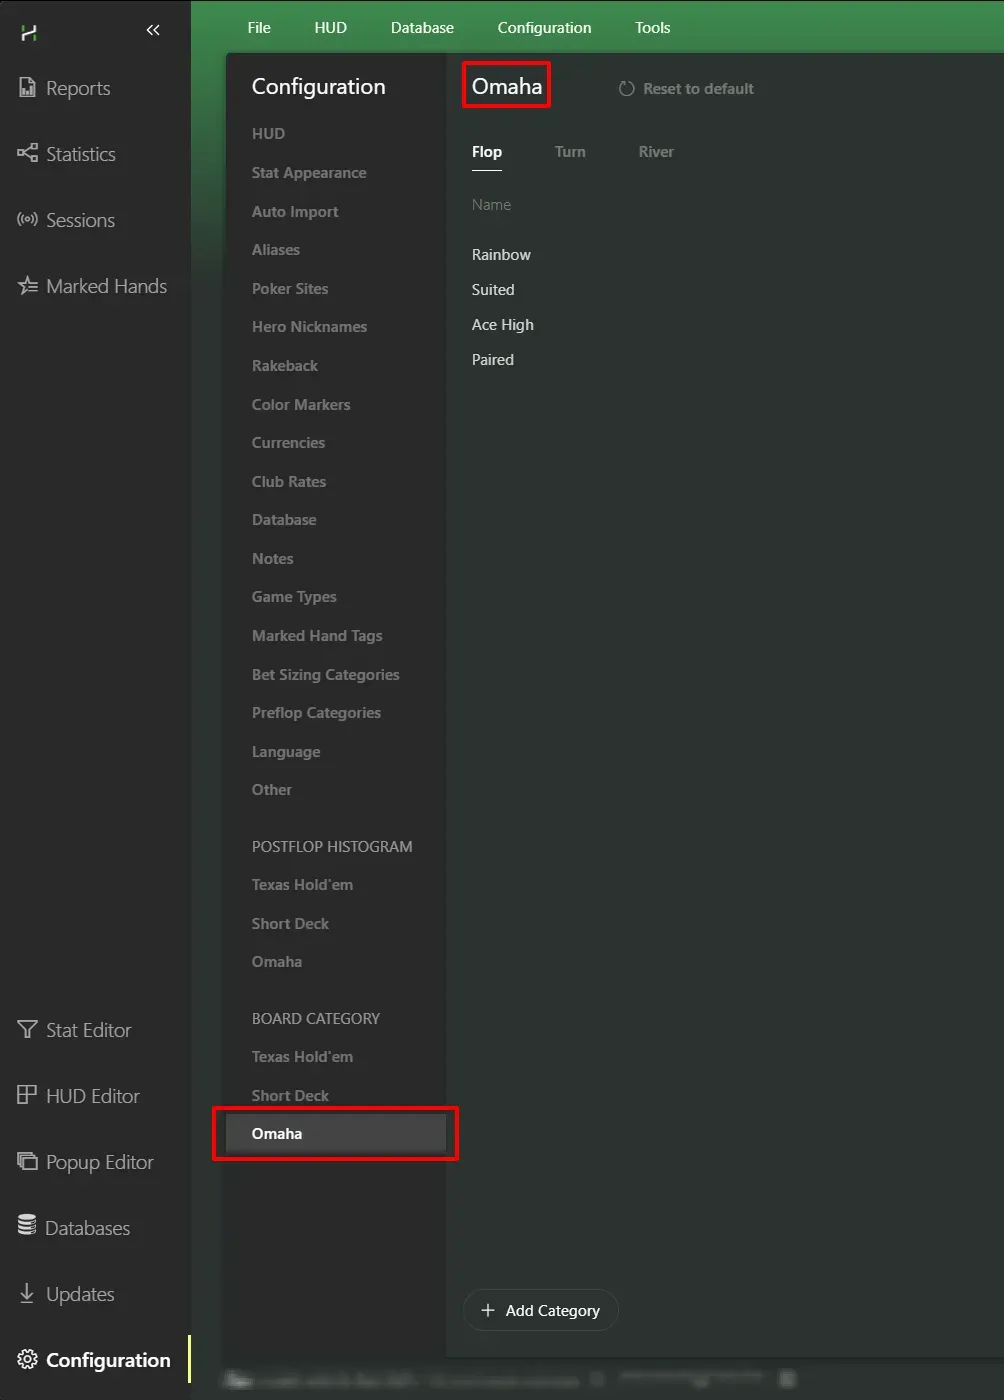Switch to the River tab
This screenshot has width=1004, height=1400.
coord(656,152)
